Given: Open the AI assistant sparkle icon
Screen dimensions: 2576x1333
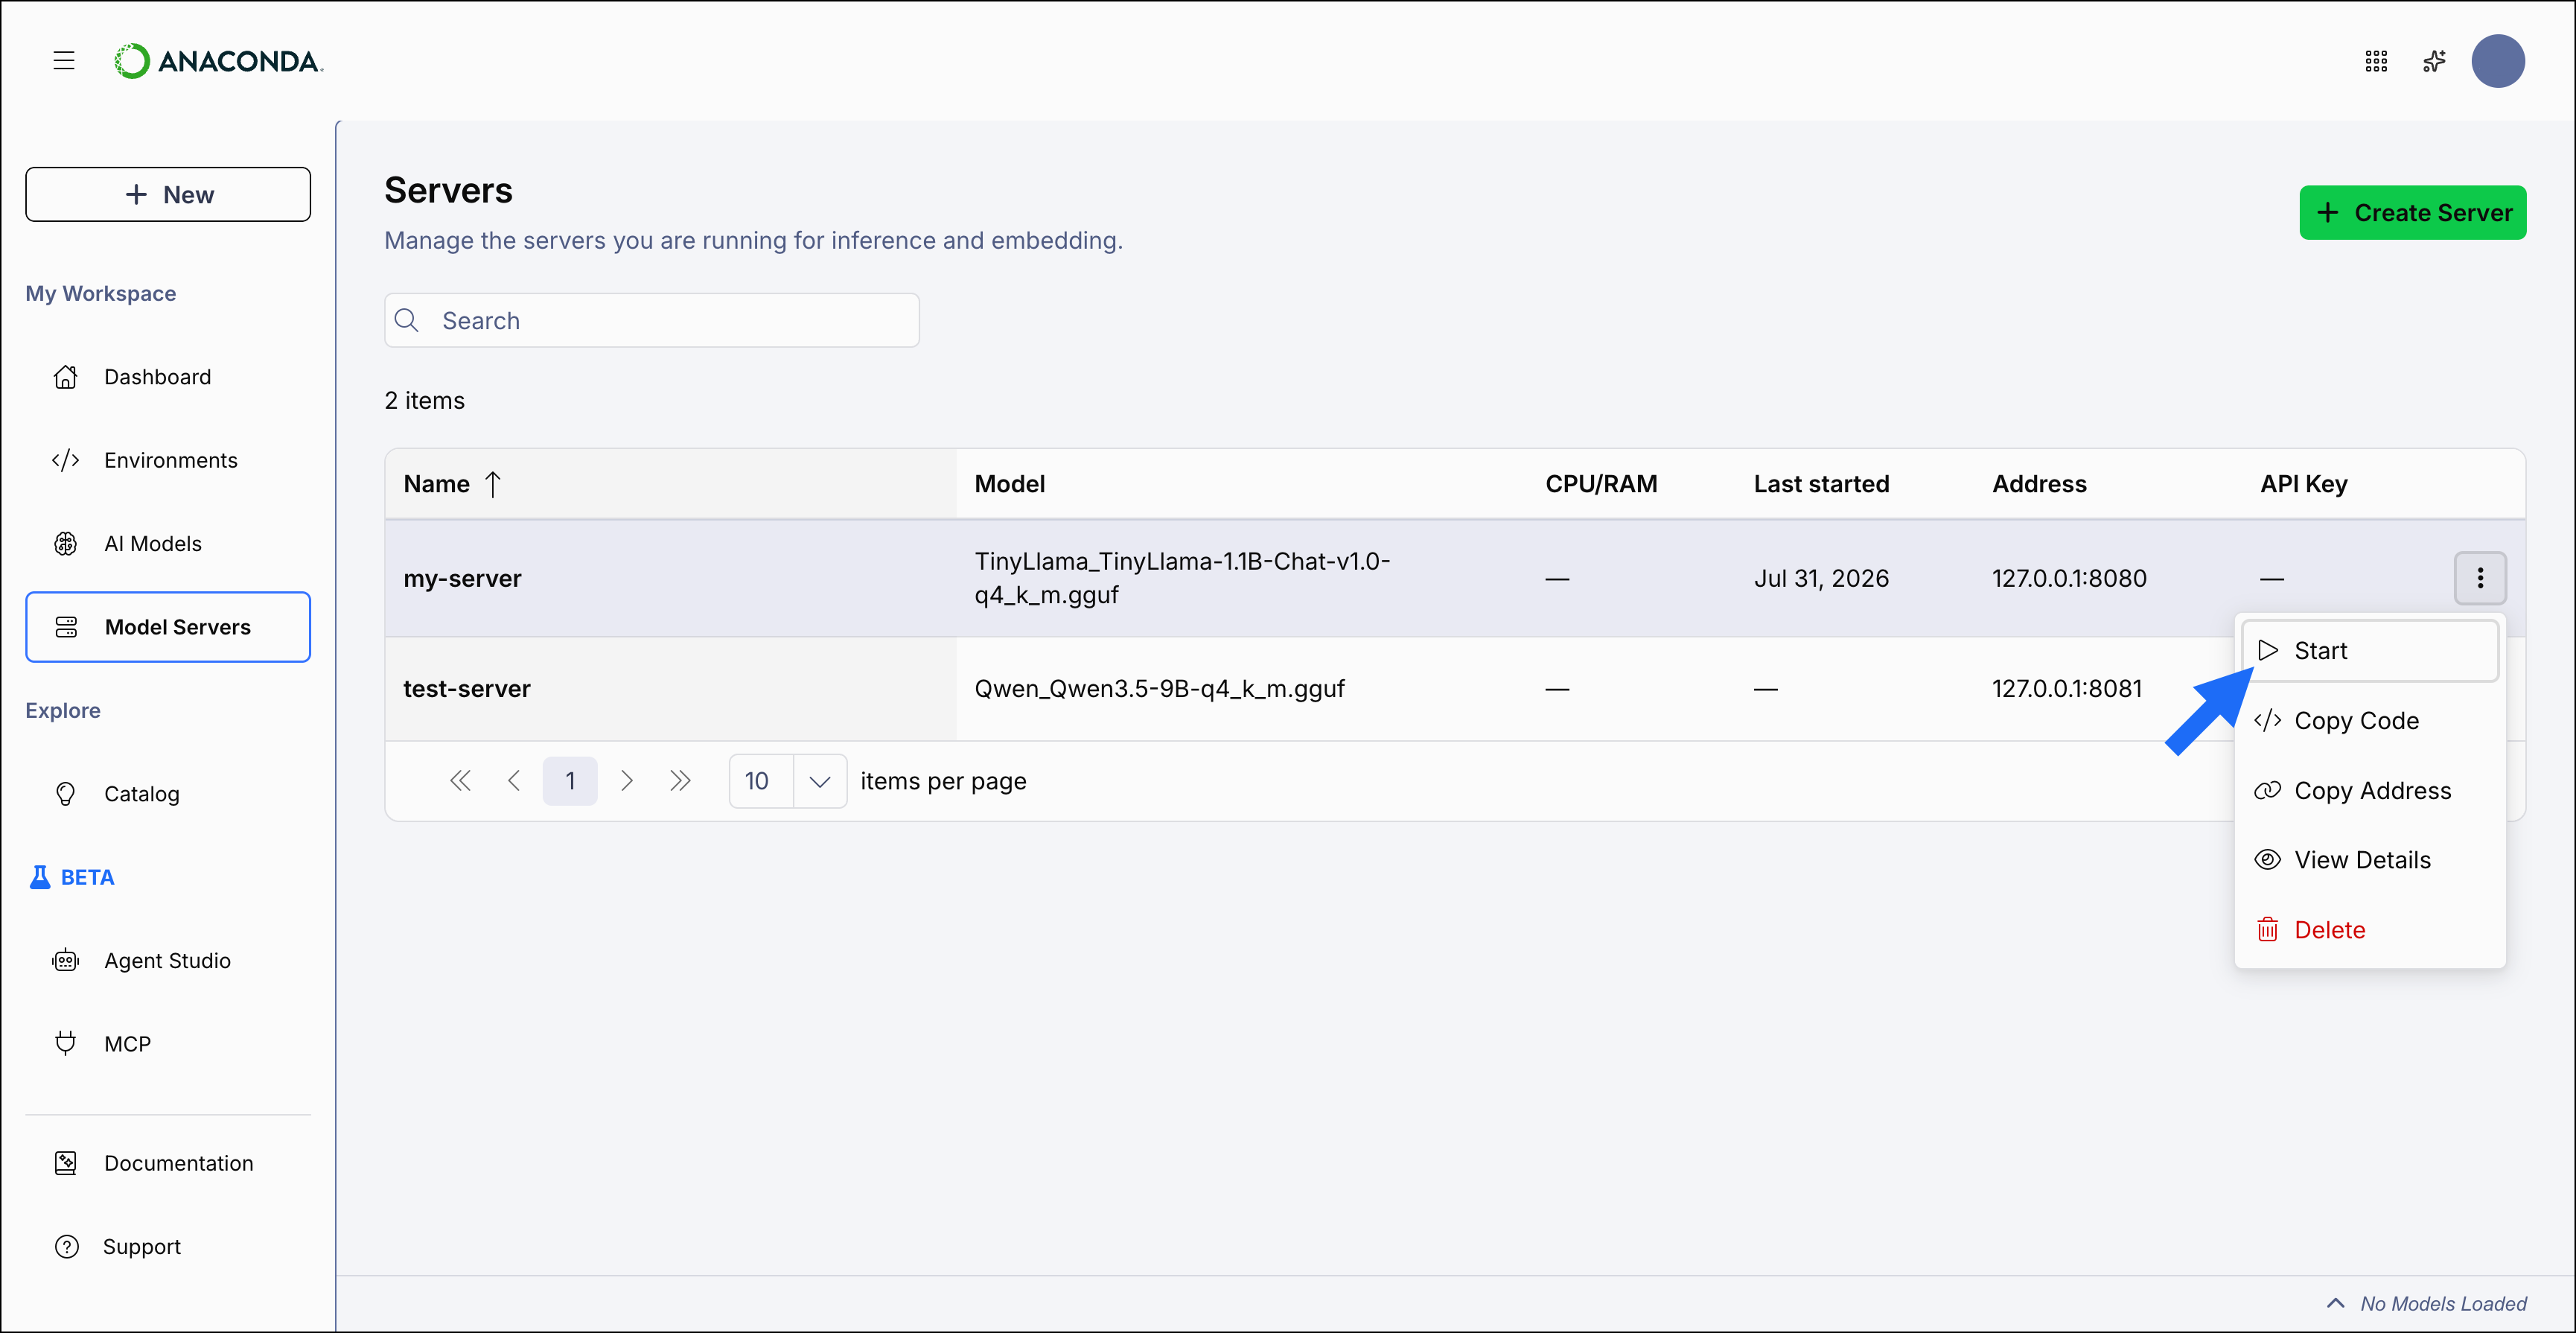Looking at the screenshot, I should (x=2434, y=61).
